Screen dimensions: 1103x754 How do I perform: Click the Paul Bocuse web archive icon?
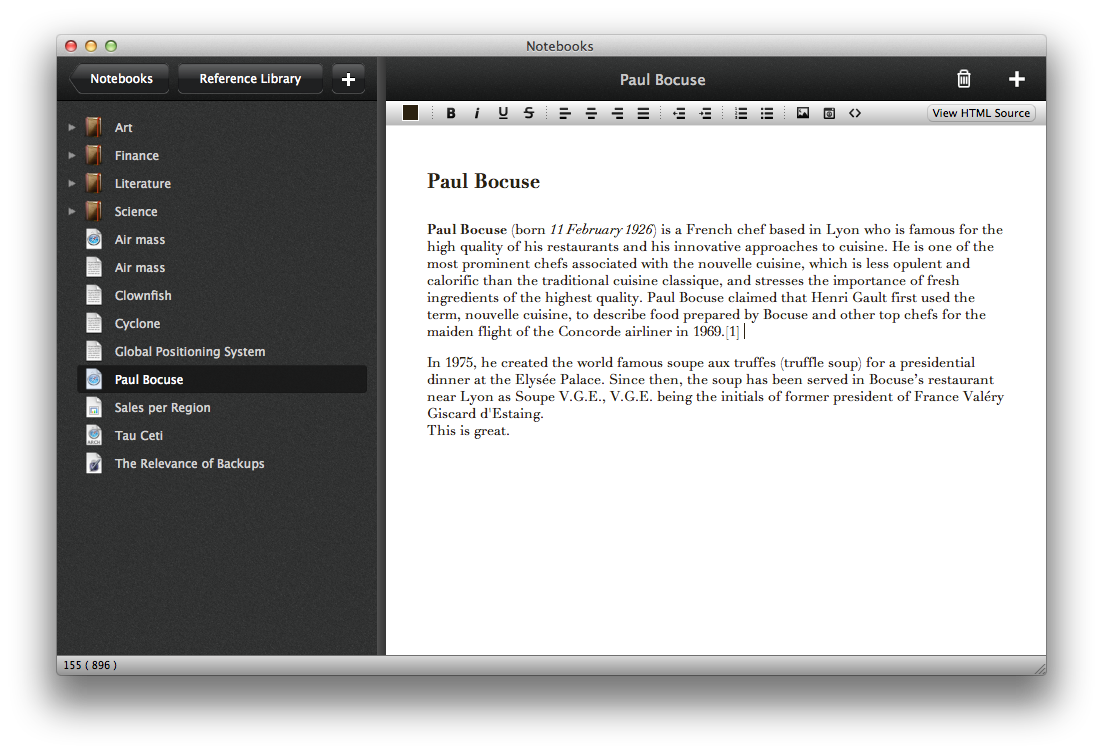(94, 379)
